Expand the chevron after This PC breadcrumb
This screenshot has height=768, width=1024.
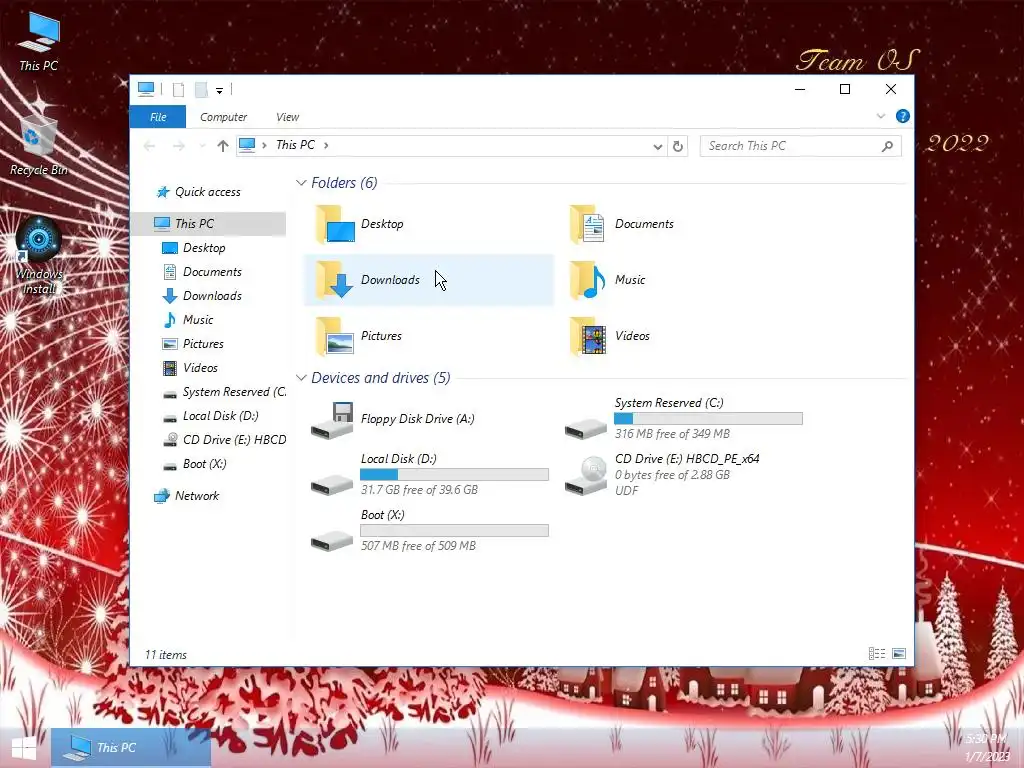tap(326, 145)
